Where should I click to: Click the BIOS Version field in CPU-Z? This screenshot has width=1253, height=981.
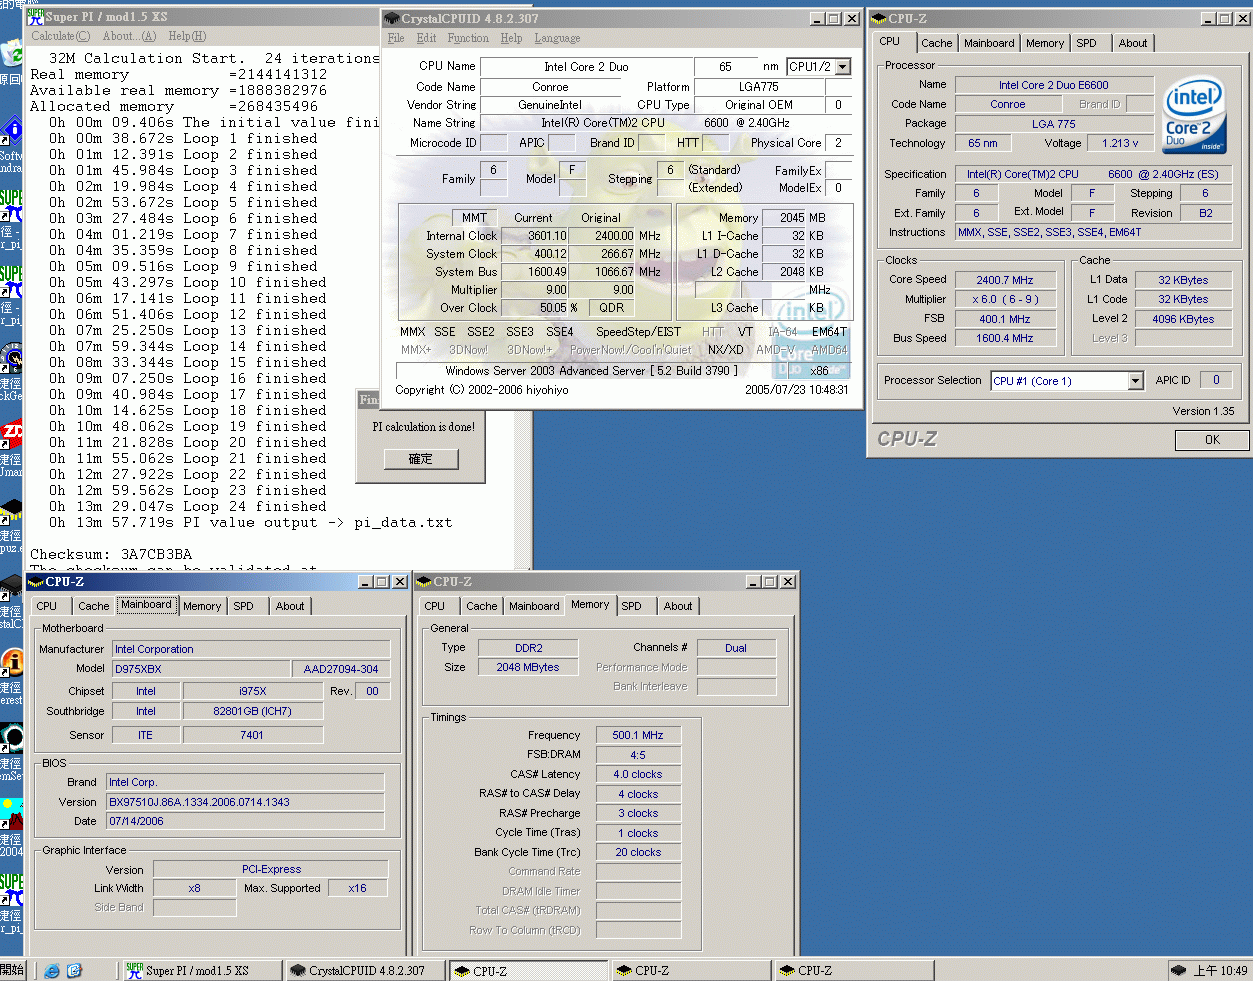[245, 802]
